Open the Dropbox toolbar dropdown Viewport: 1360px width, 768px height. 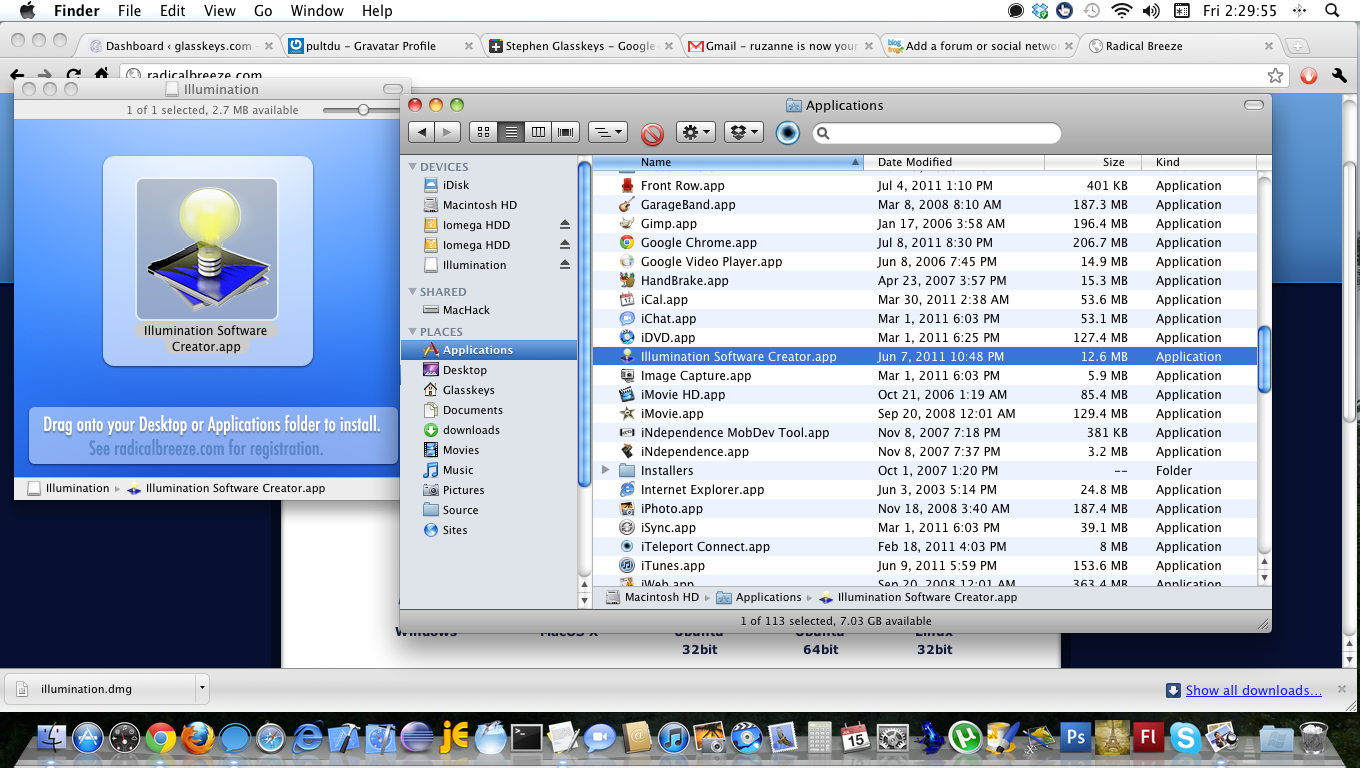742,132
